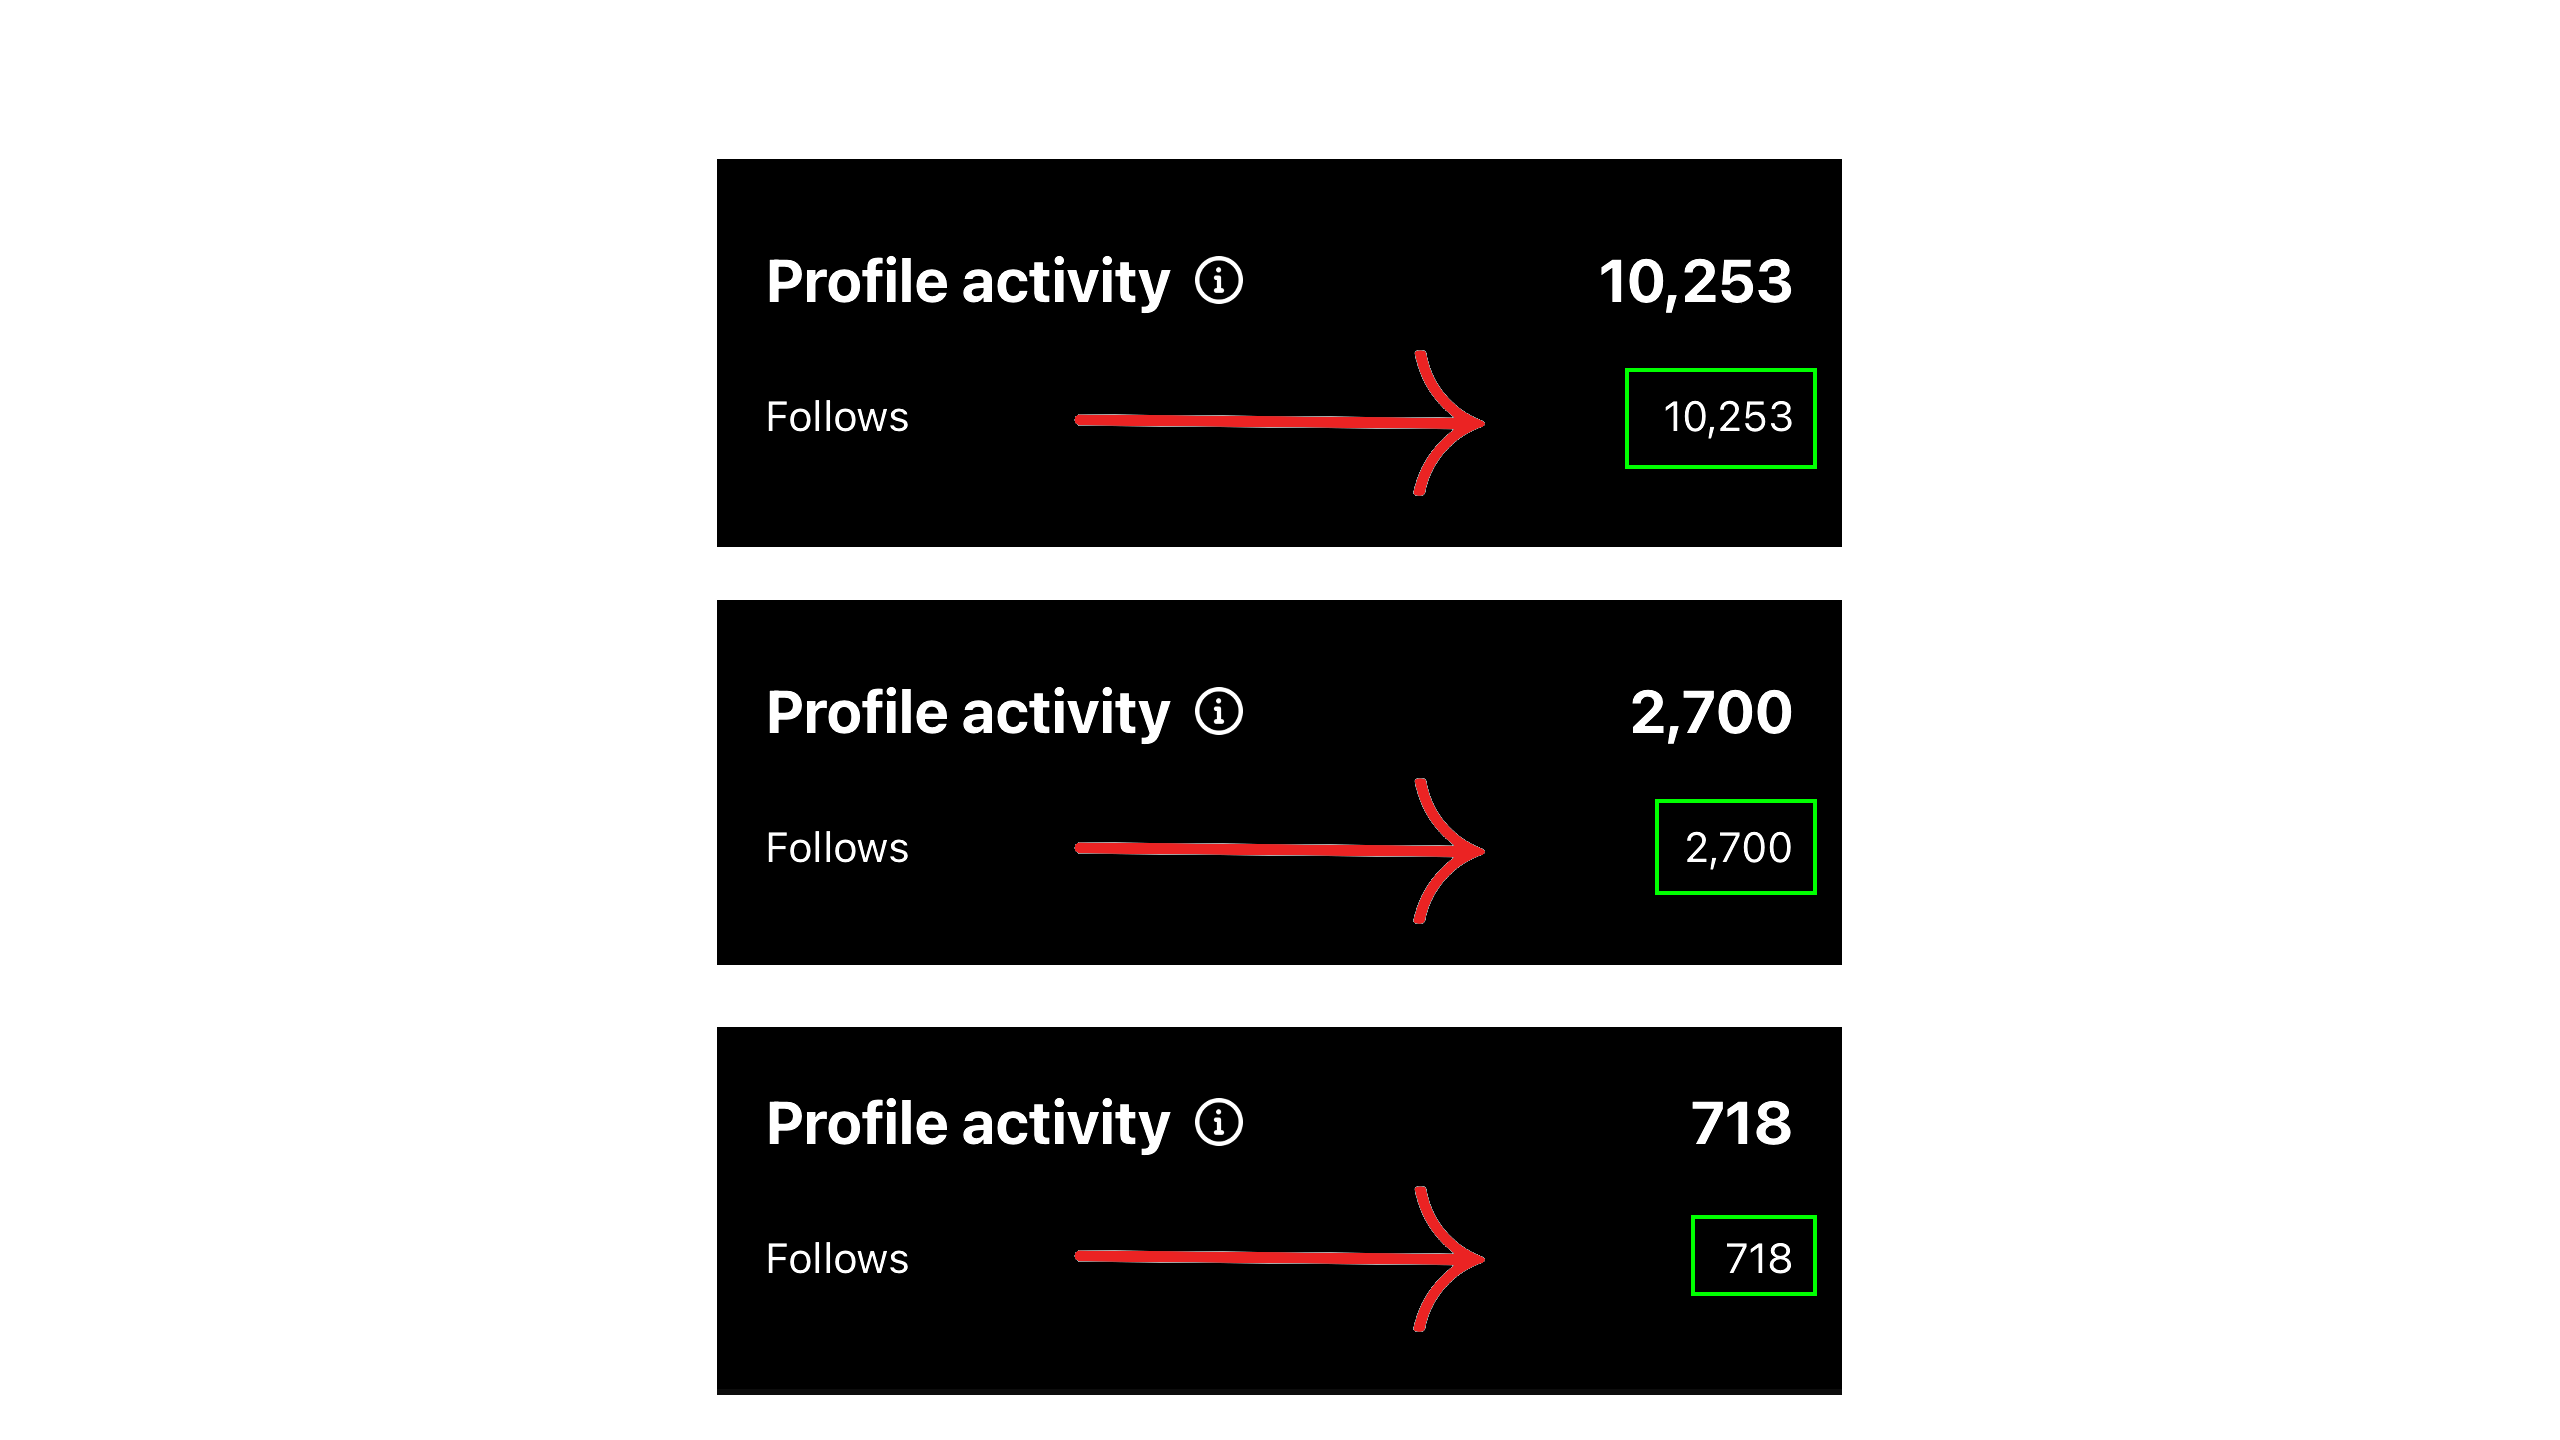The image size is (2560, 1440).
Task: Click the info icon beside the 2,700 Profile activity
Action: click(1218, 712)
